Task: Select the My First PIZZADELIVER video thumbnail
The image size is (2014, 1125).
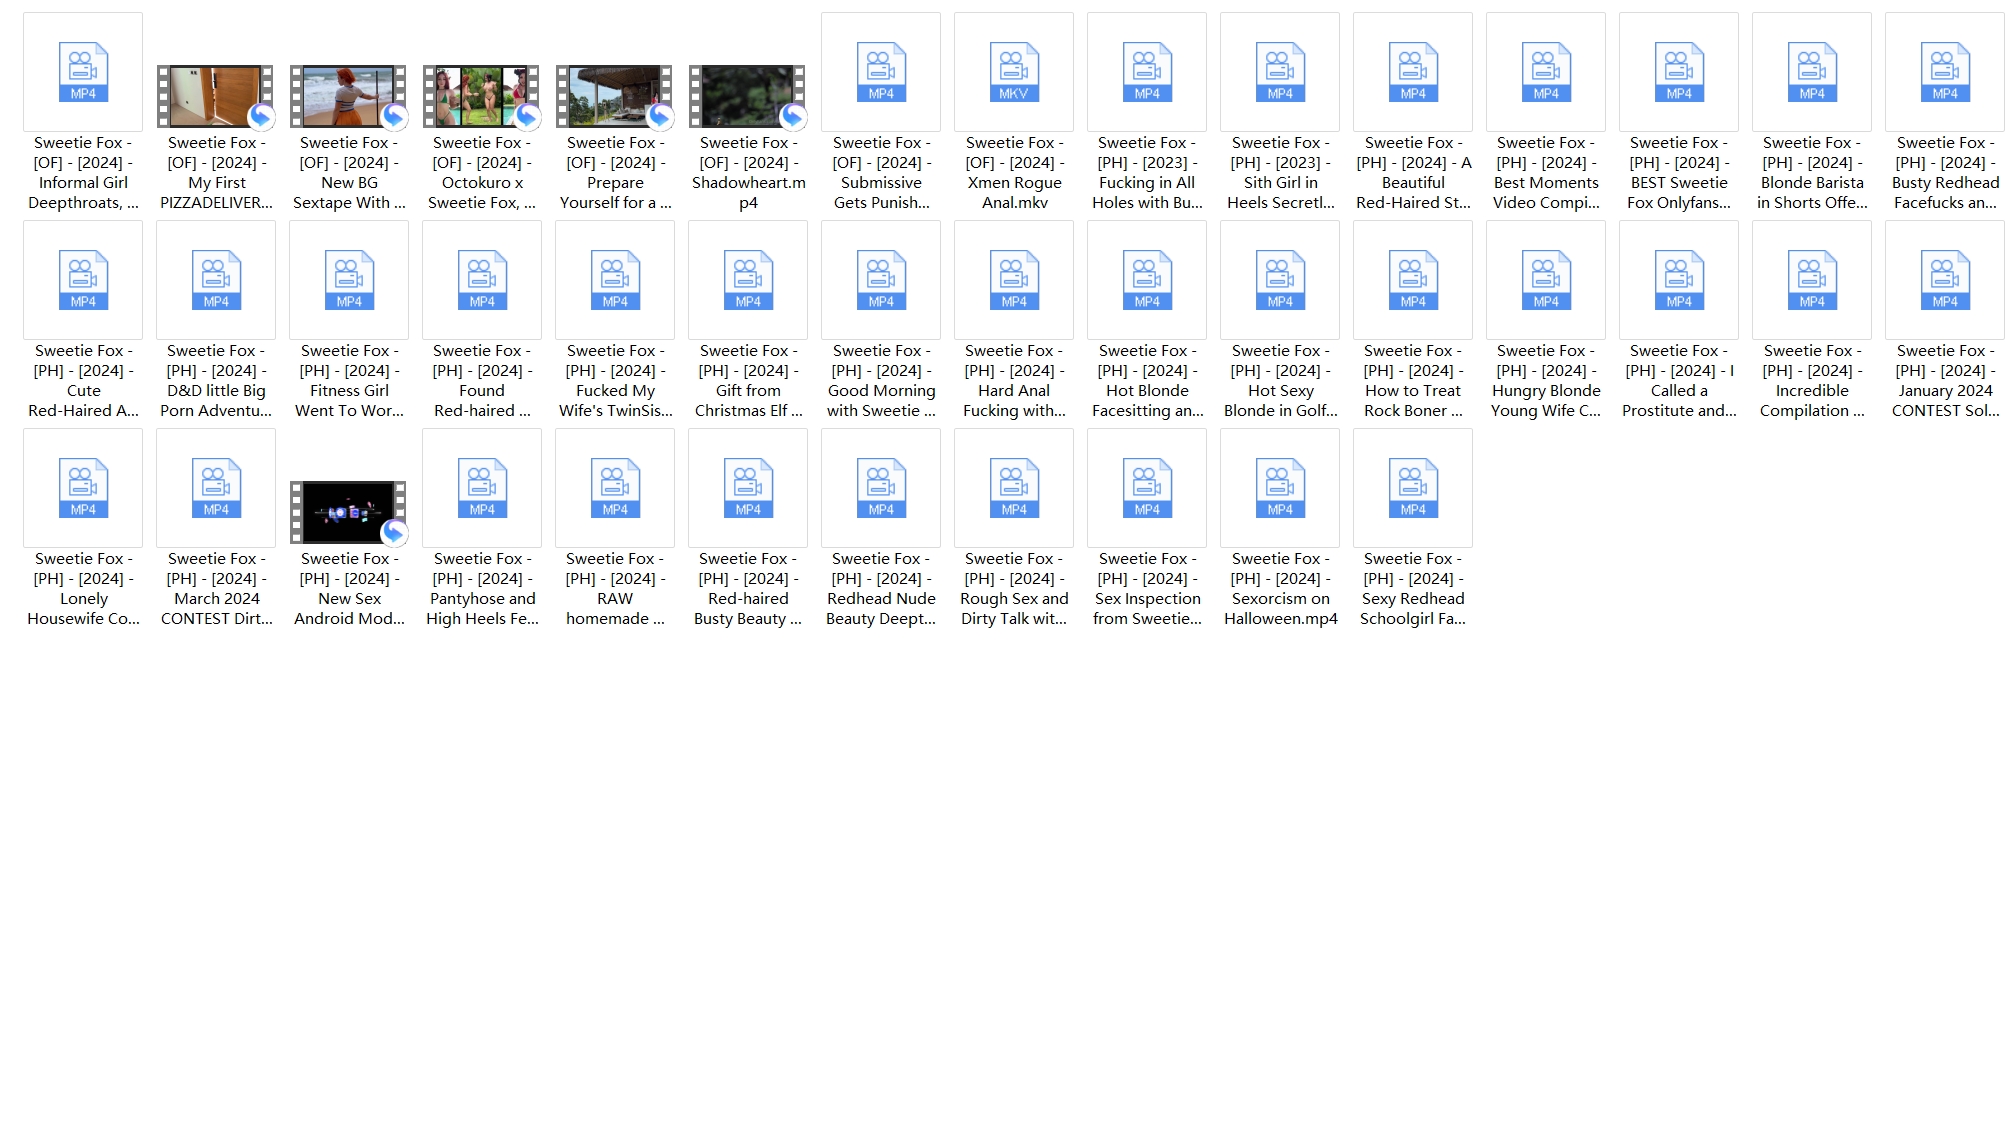Action: point(216,97)
